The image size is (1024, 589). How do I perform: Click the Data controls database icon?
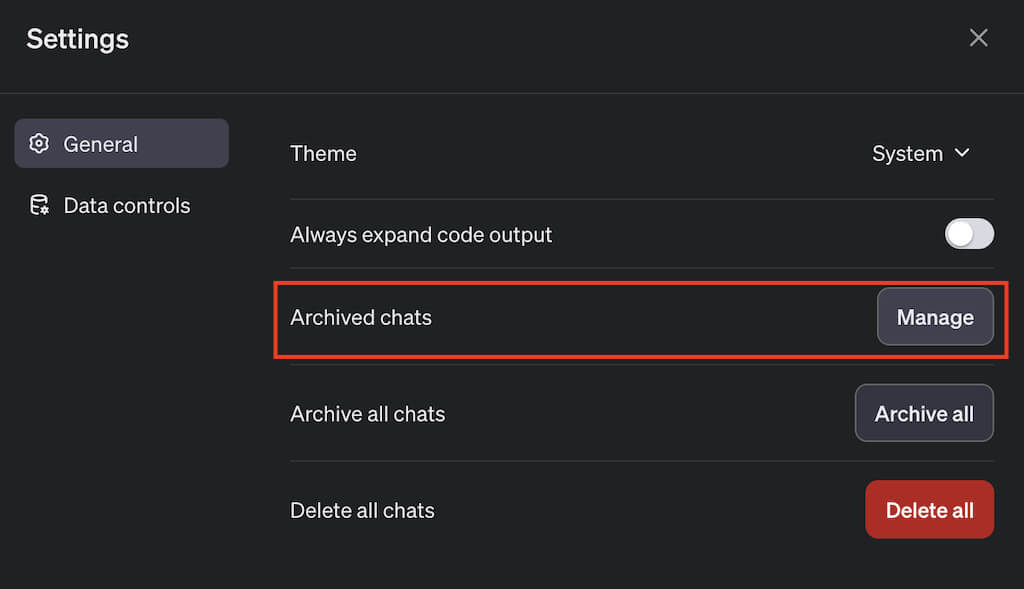click(x=39, y=206)
